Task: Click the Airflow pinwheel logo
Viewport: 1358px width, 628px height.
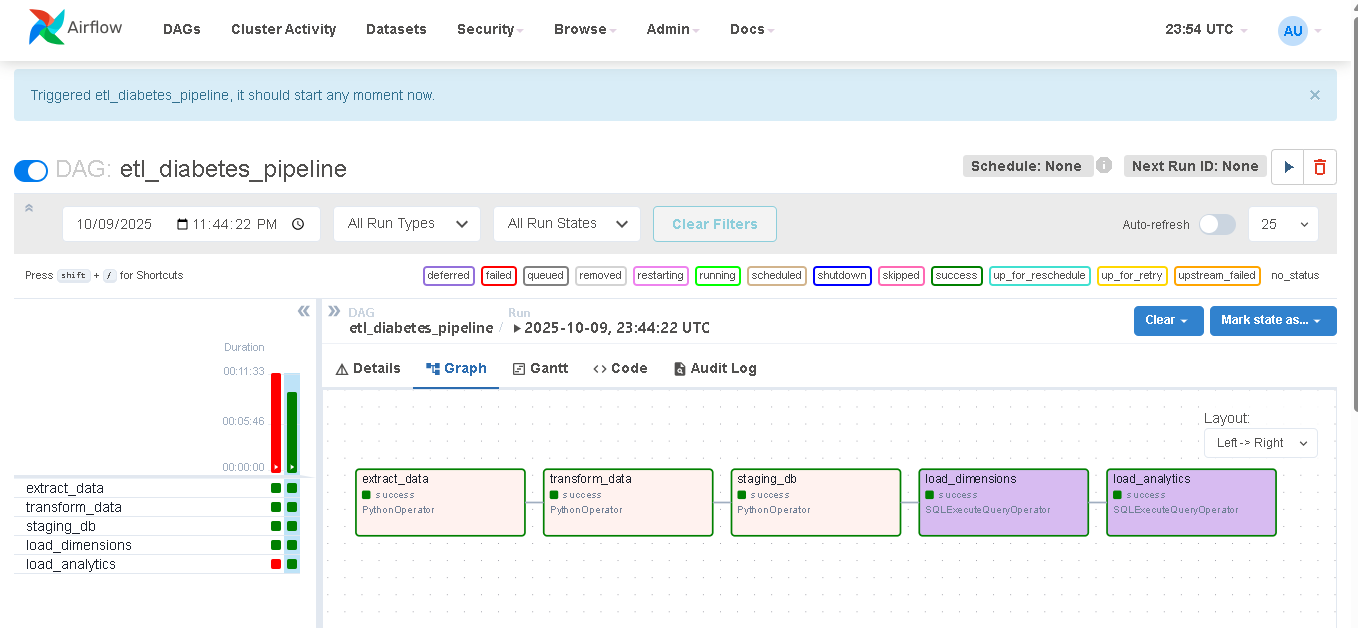Action: pyautogui.click(x=46, y=28)
